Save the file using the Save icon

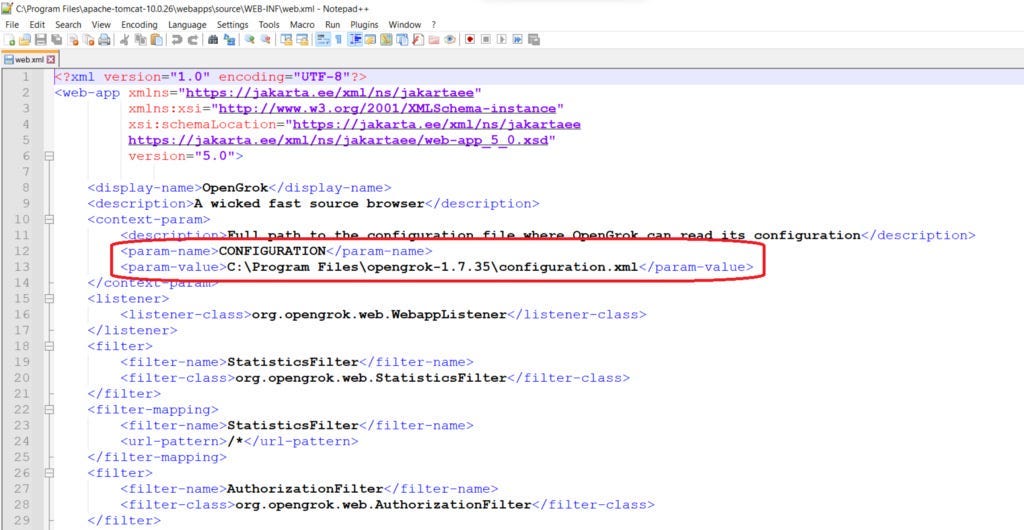[x=40, y=40]
